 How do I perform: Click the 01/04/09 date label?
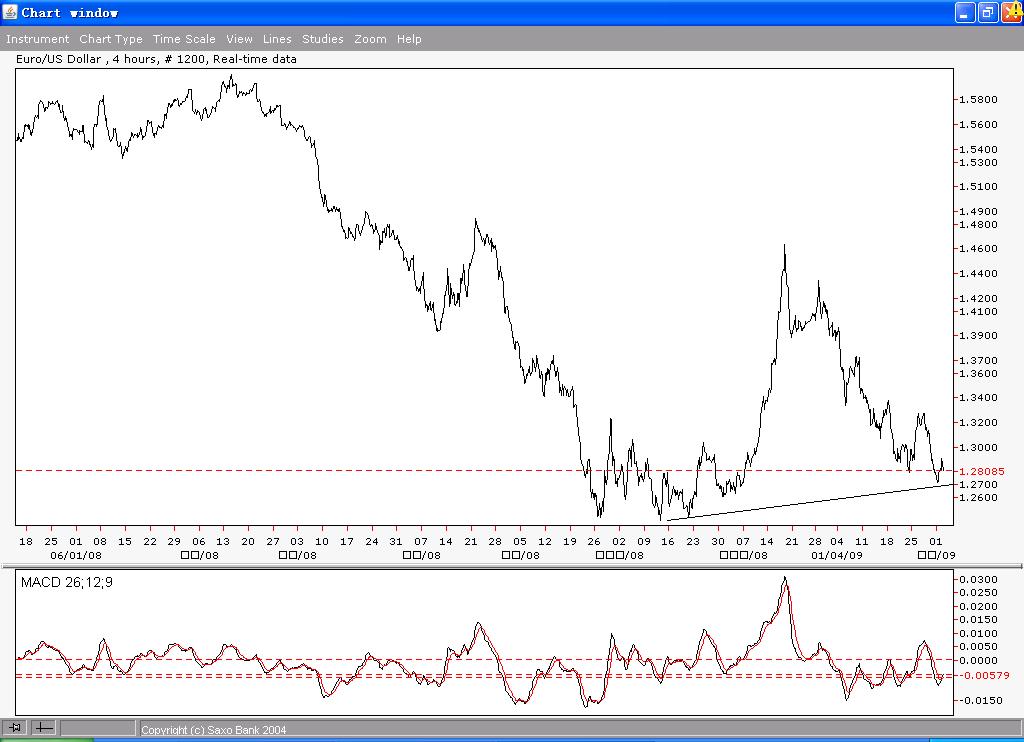tap(837, 555)
